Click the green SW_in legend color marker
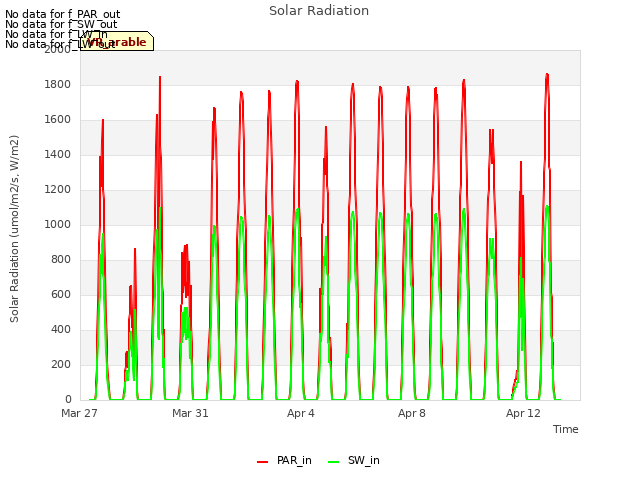Viewport: 640px width, 480px height. pos(333,462)
